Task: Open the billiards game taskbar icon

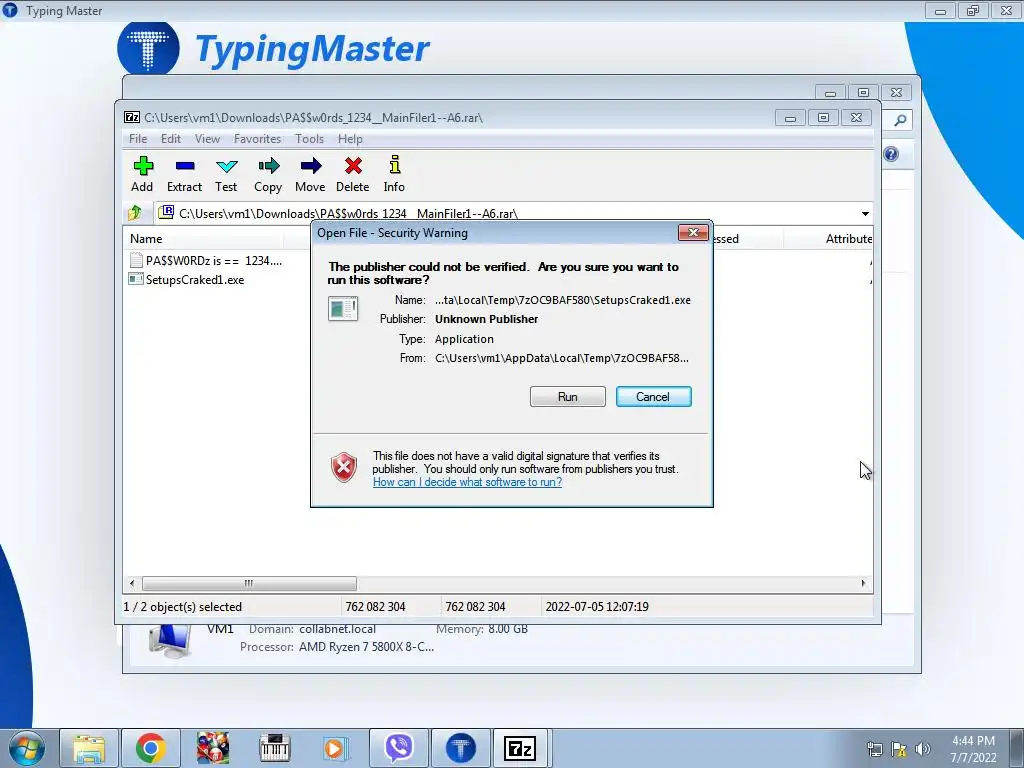Action: pyautogui.click(x=213, y=748)
